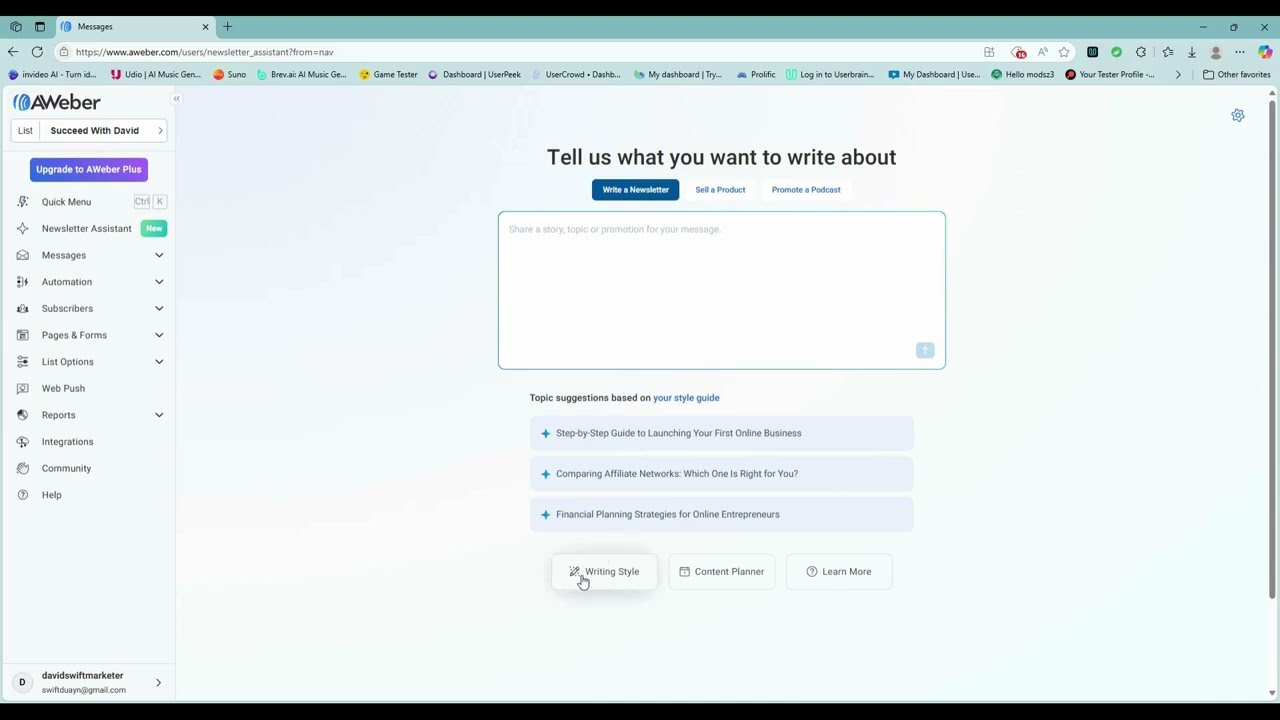Select the Promote a Podcast tab

pyautogui.click(x=806, y=190)
